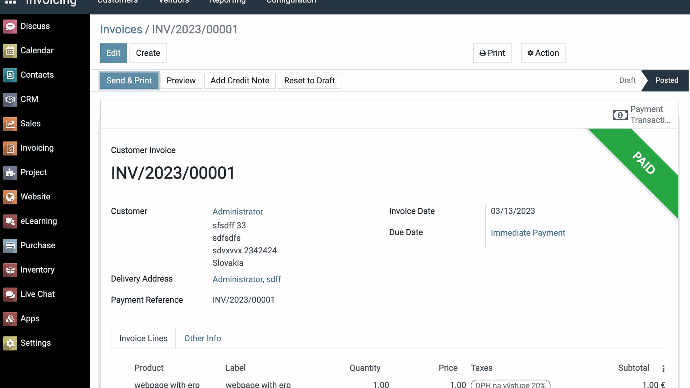Image resolution: width=690 pixels, height=388 pixels.
Task: Open Customers menu in top bar
Action: tap(117, 2)
